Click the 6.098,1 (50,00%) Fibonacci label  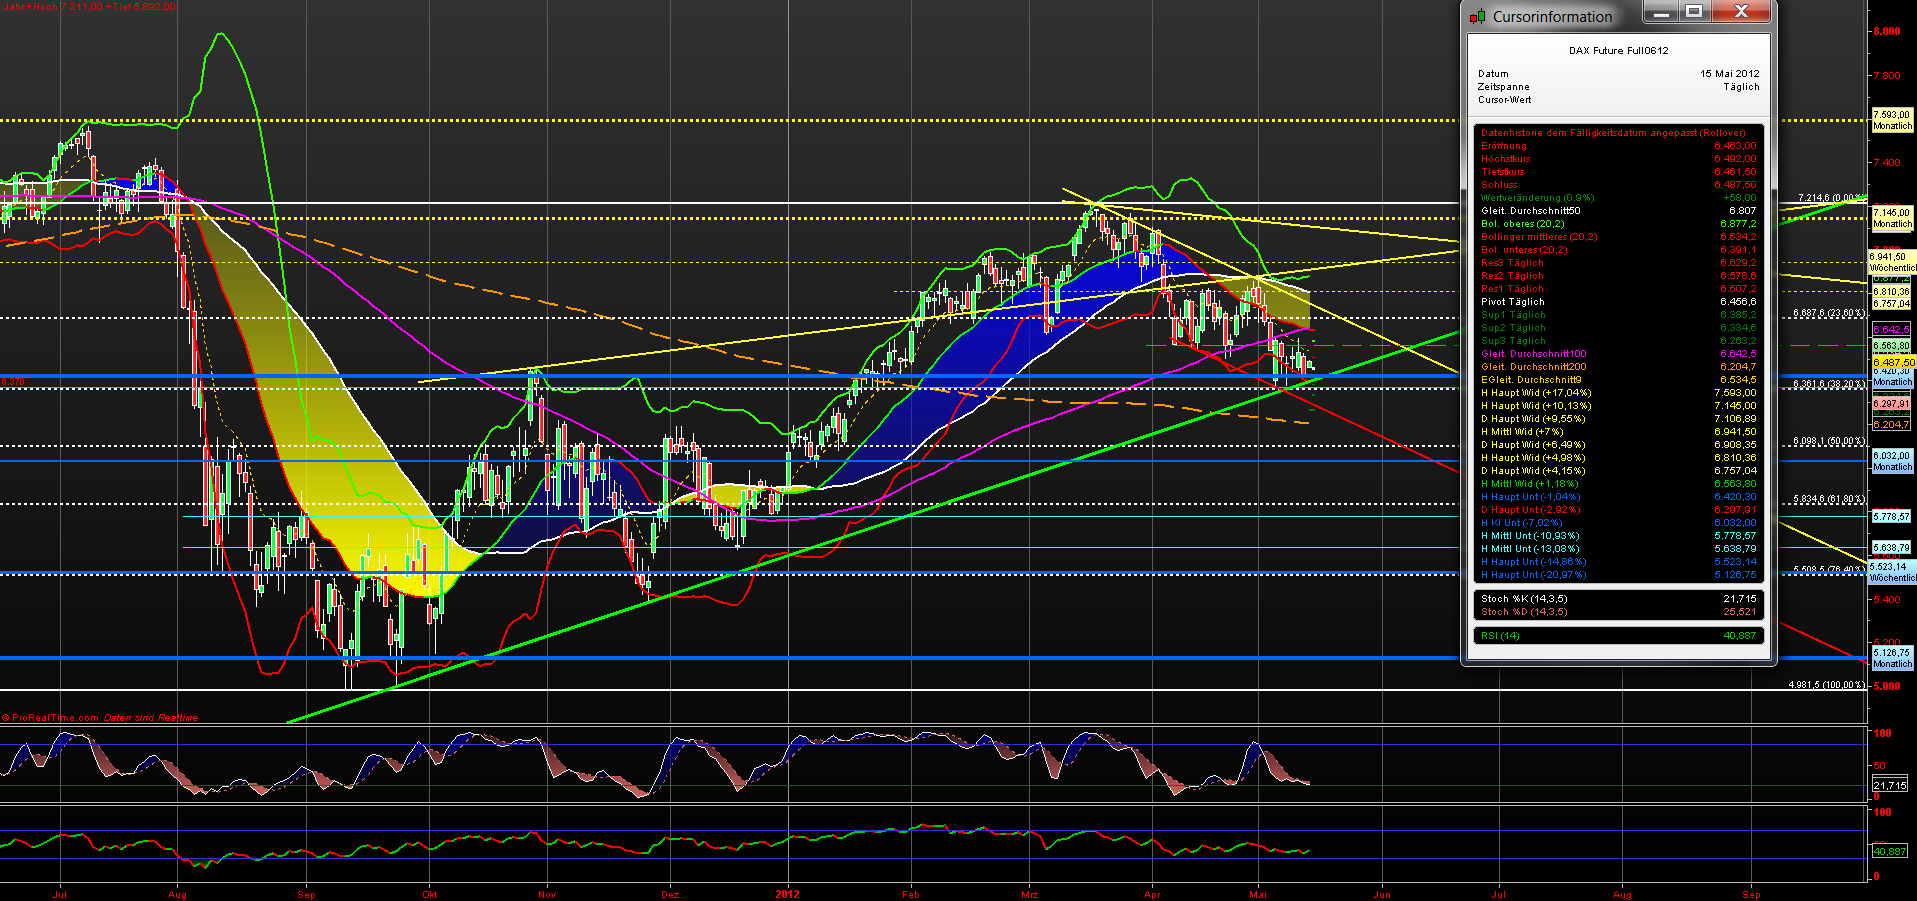click(x=1829, y=441)
